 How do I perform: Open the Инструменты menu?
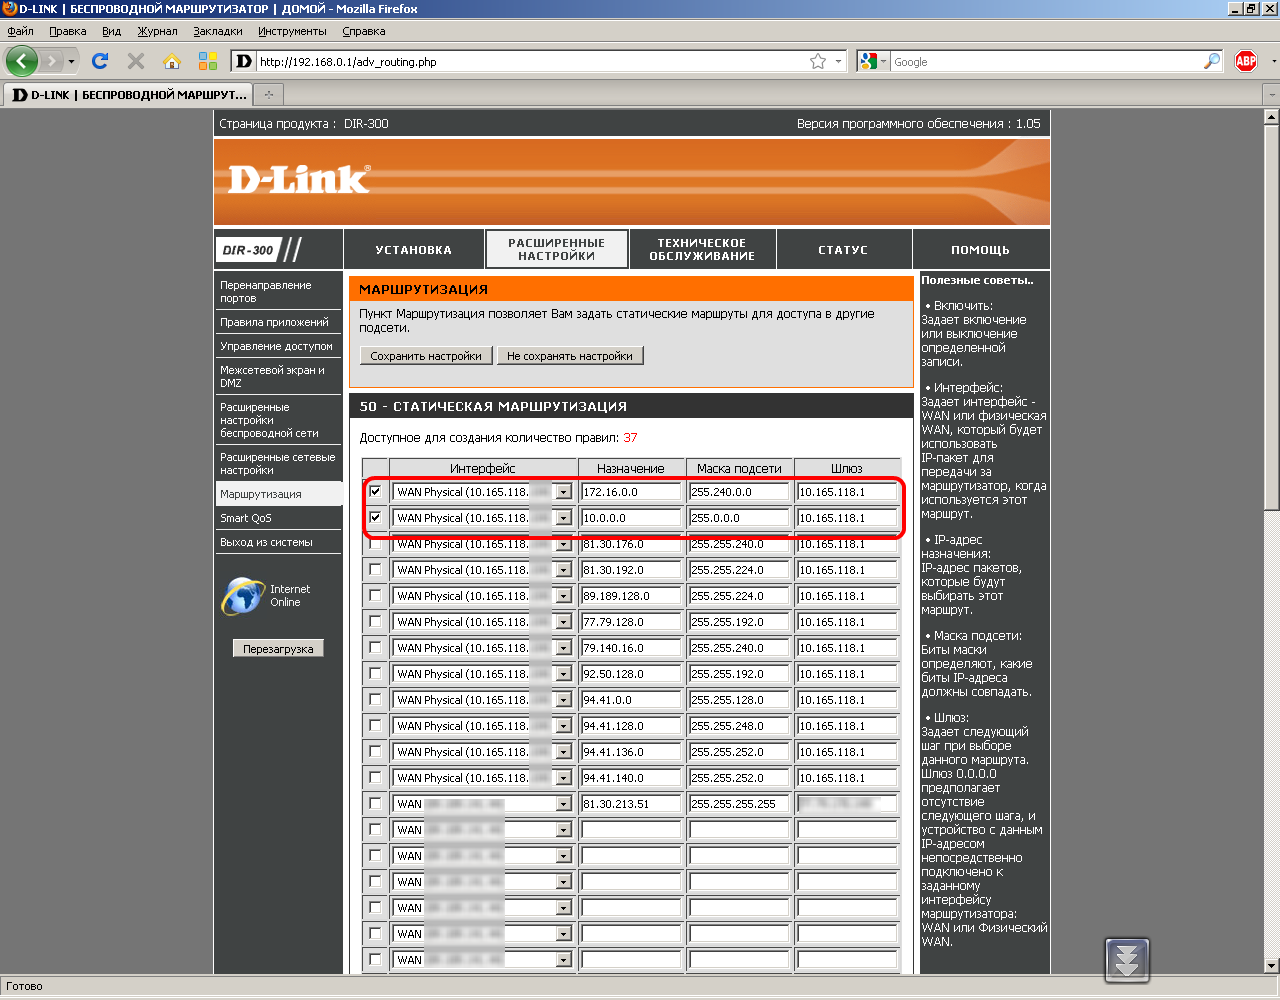pos(292,31)
